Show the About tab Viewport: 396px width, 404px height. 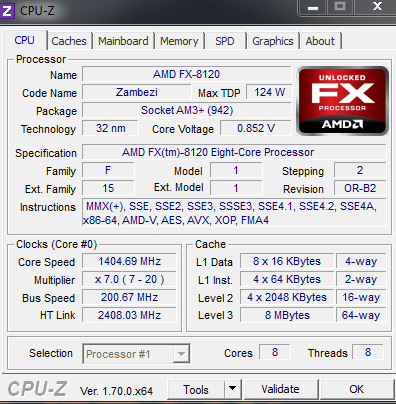pos(320,41)
